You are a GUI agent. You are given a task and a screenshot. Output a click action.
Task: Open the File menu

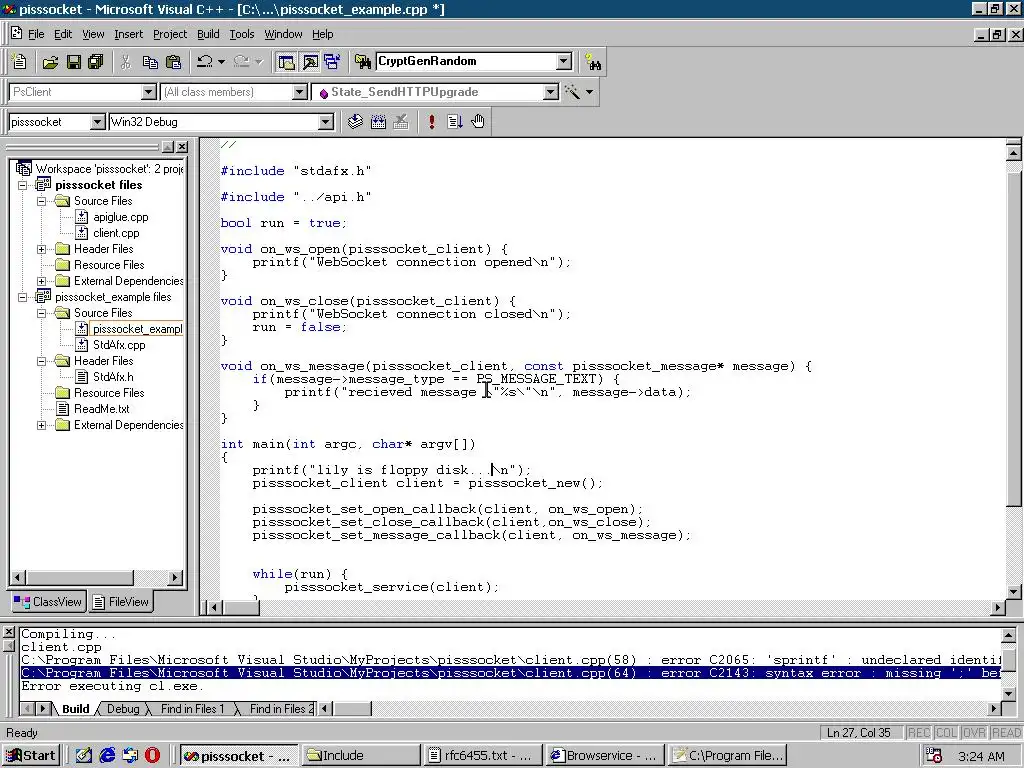[x=36, y=34]
